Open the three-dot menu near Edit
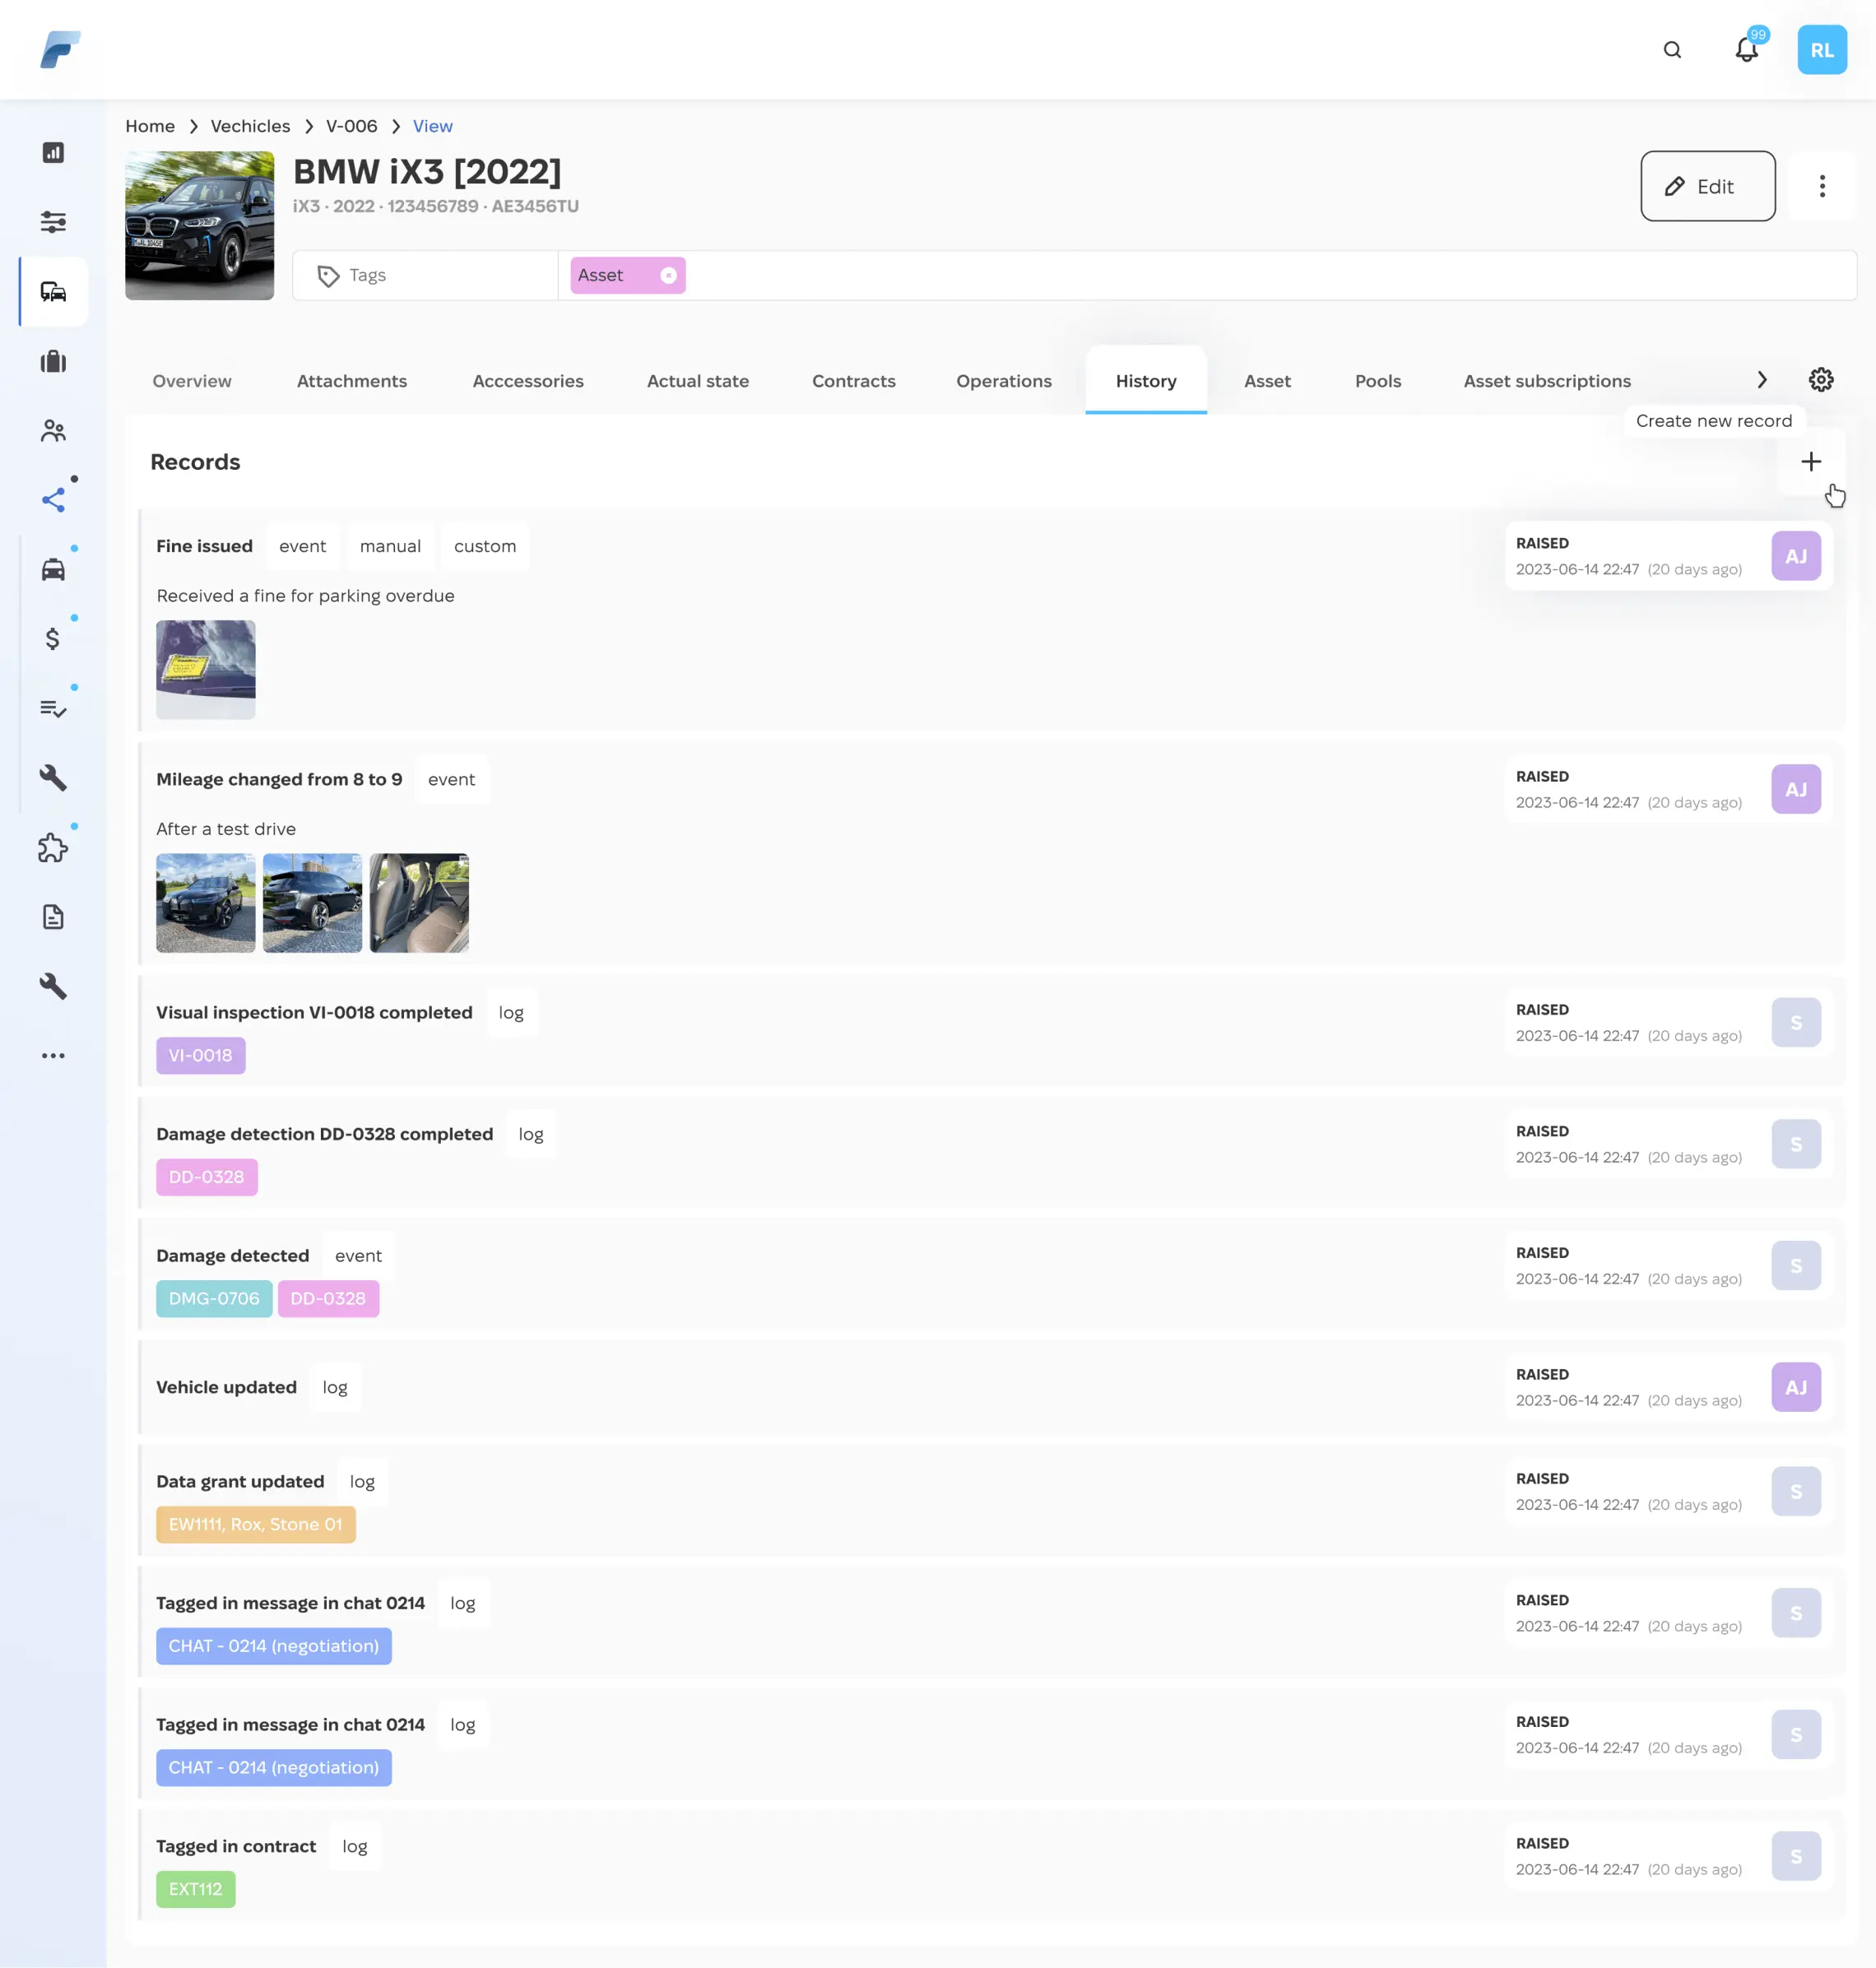This screenshot has width=1876, height=1968. (x=1822, y=186)
